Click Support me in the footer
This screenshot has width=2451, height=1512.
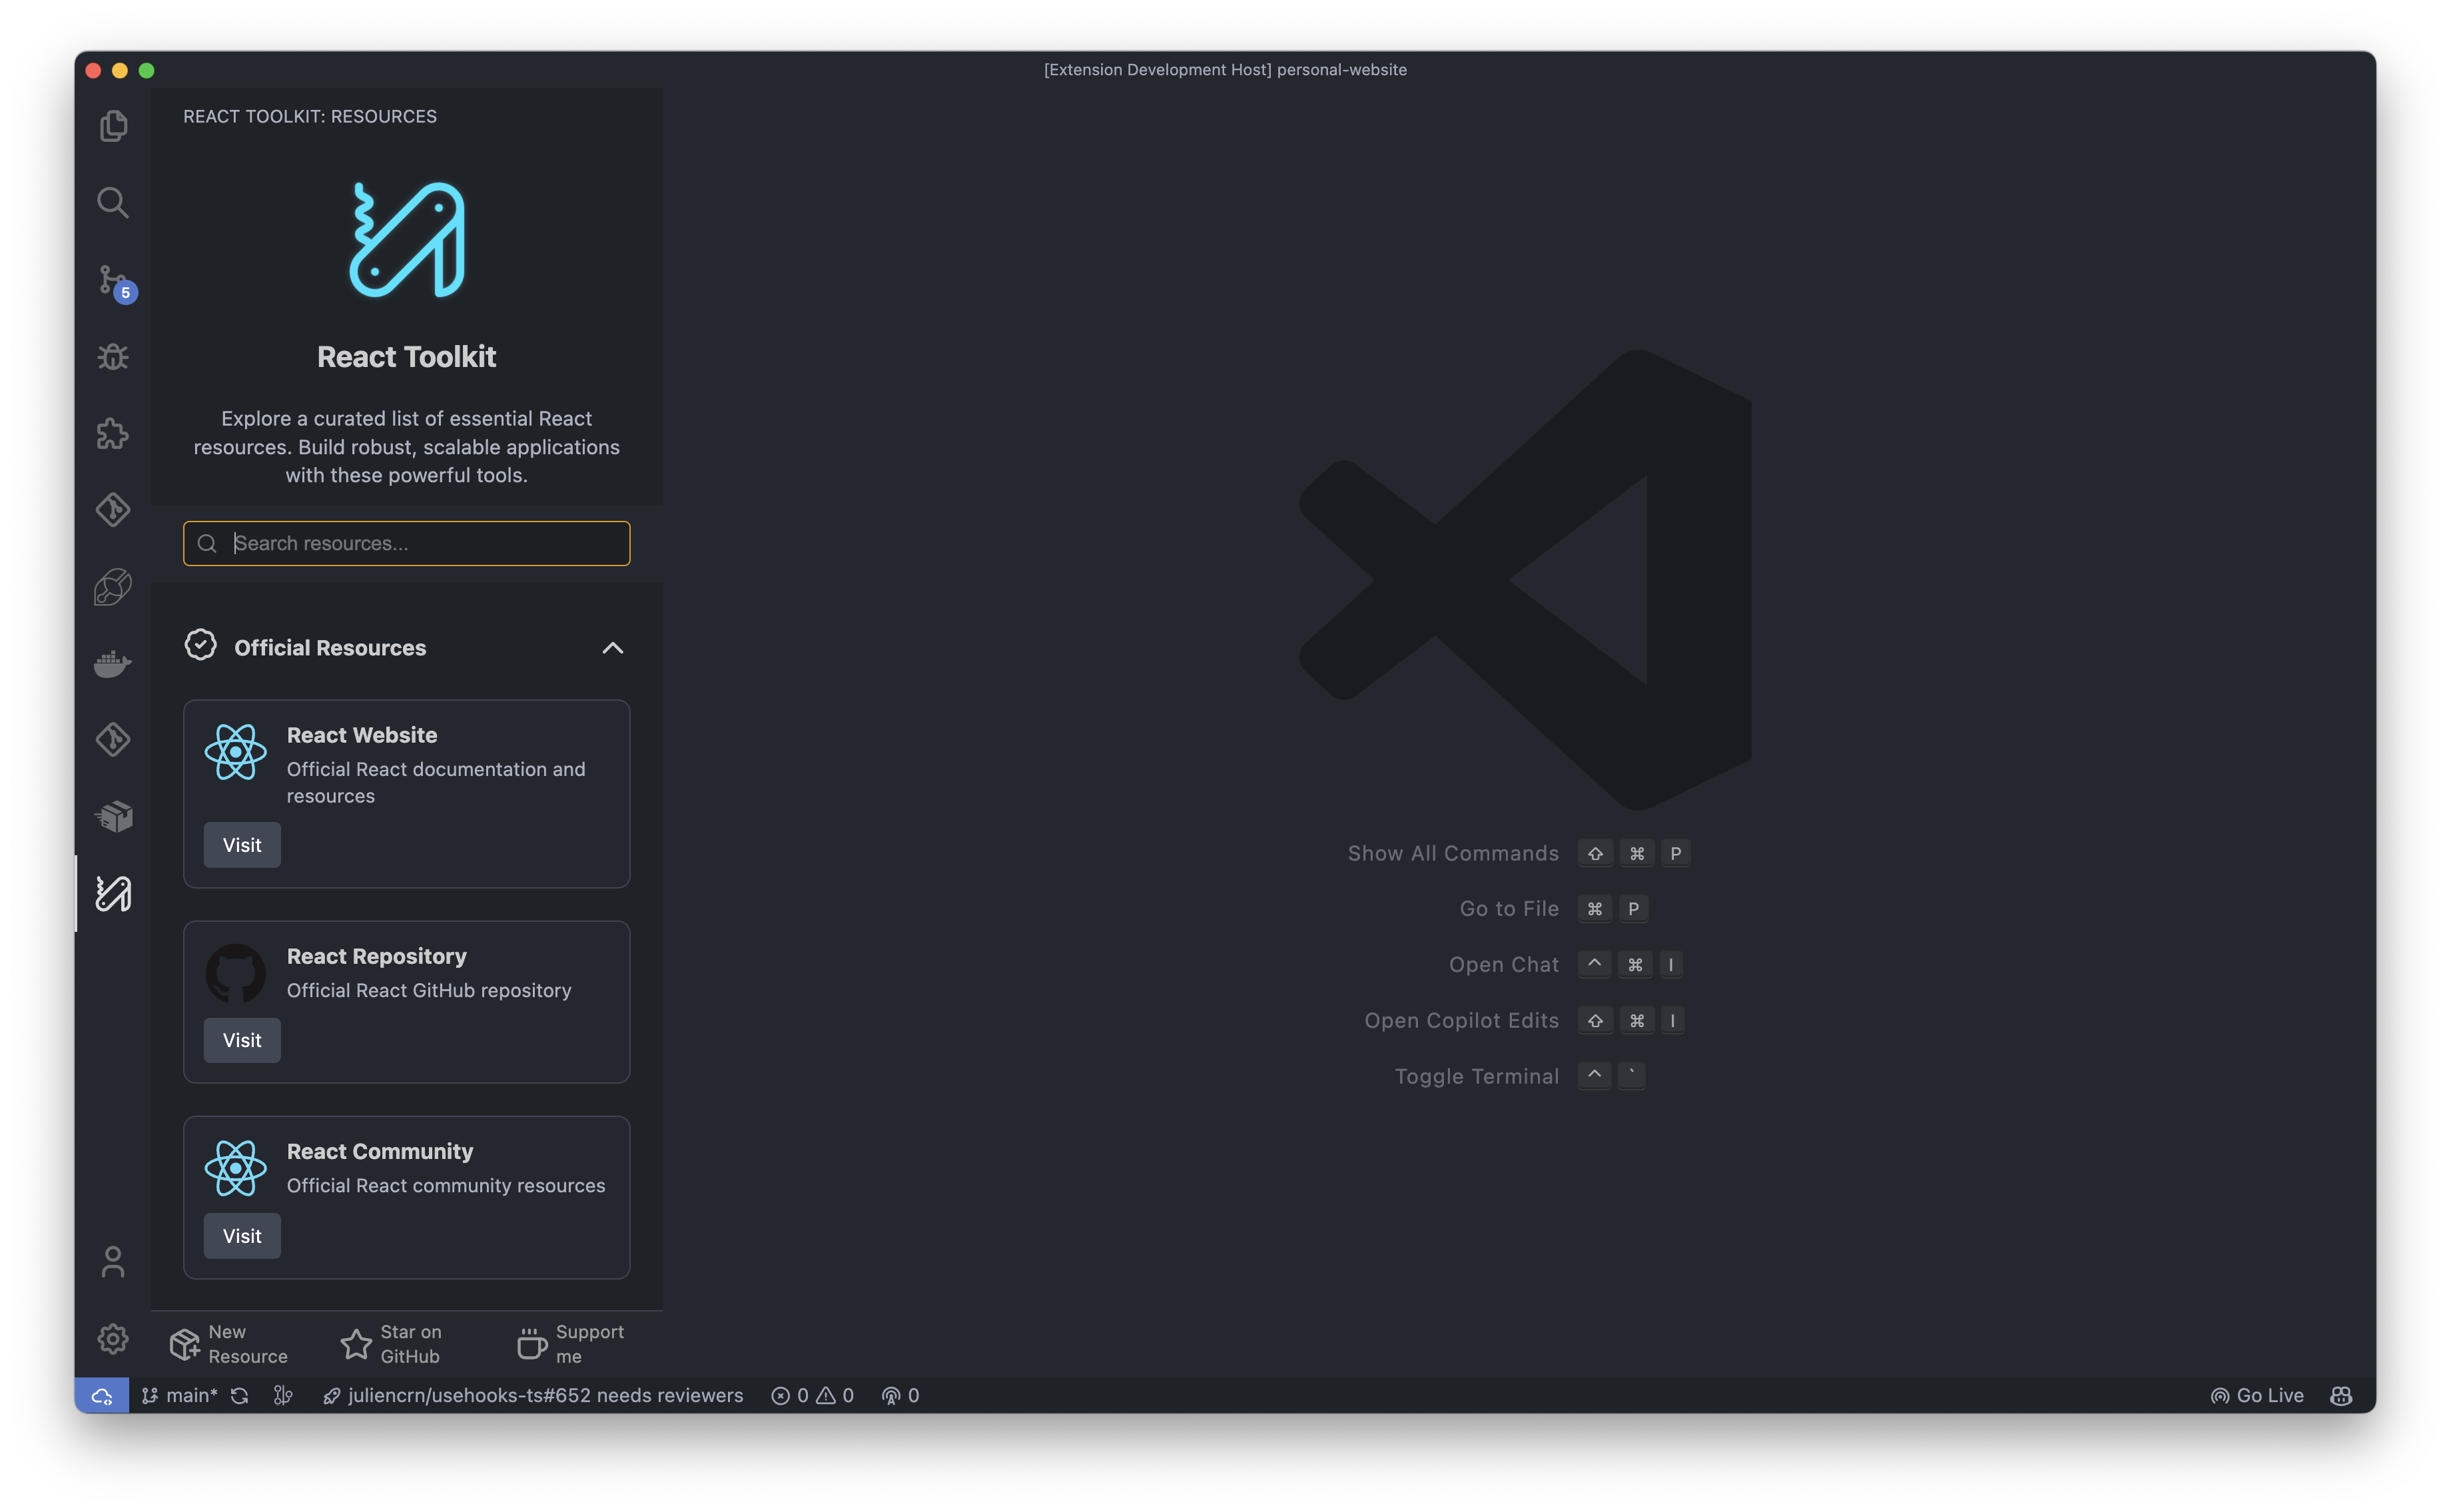coord(570,1344)
